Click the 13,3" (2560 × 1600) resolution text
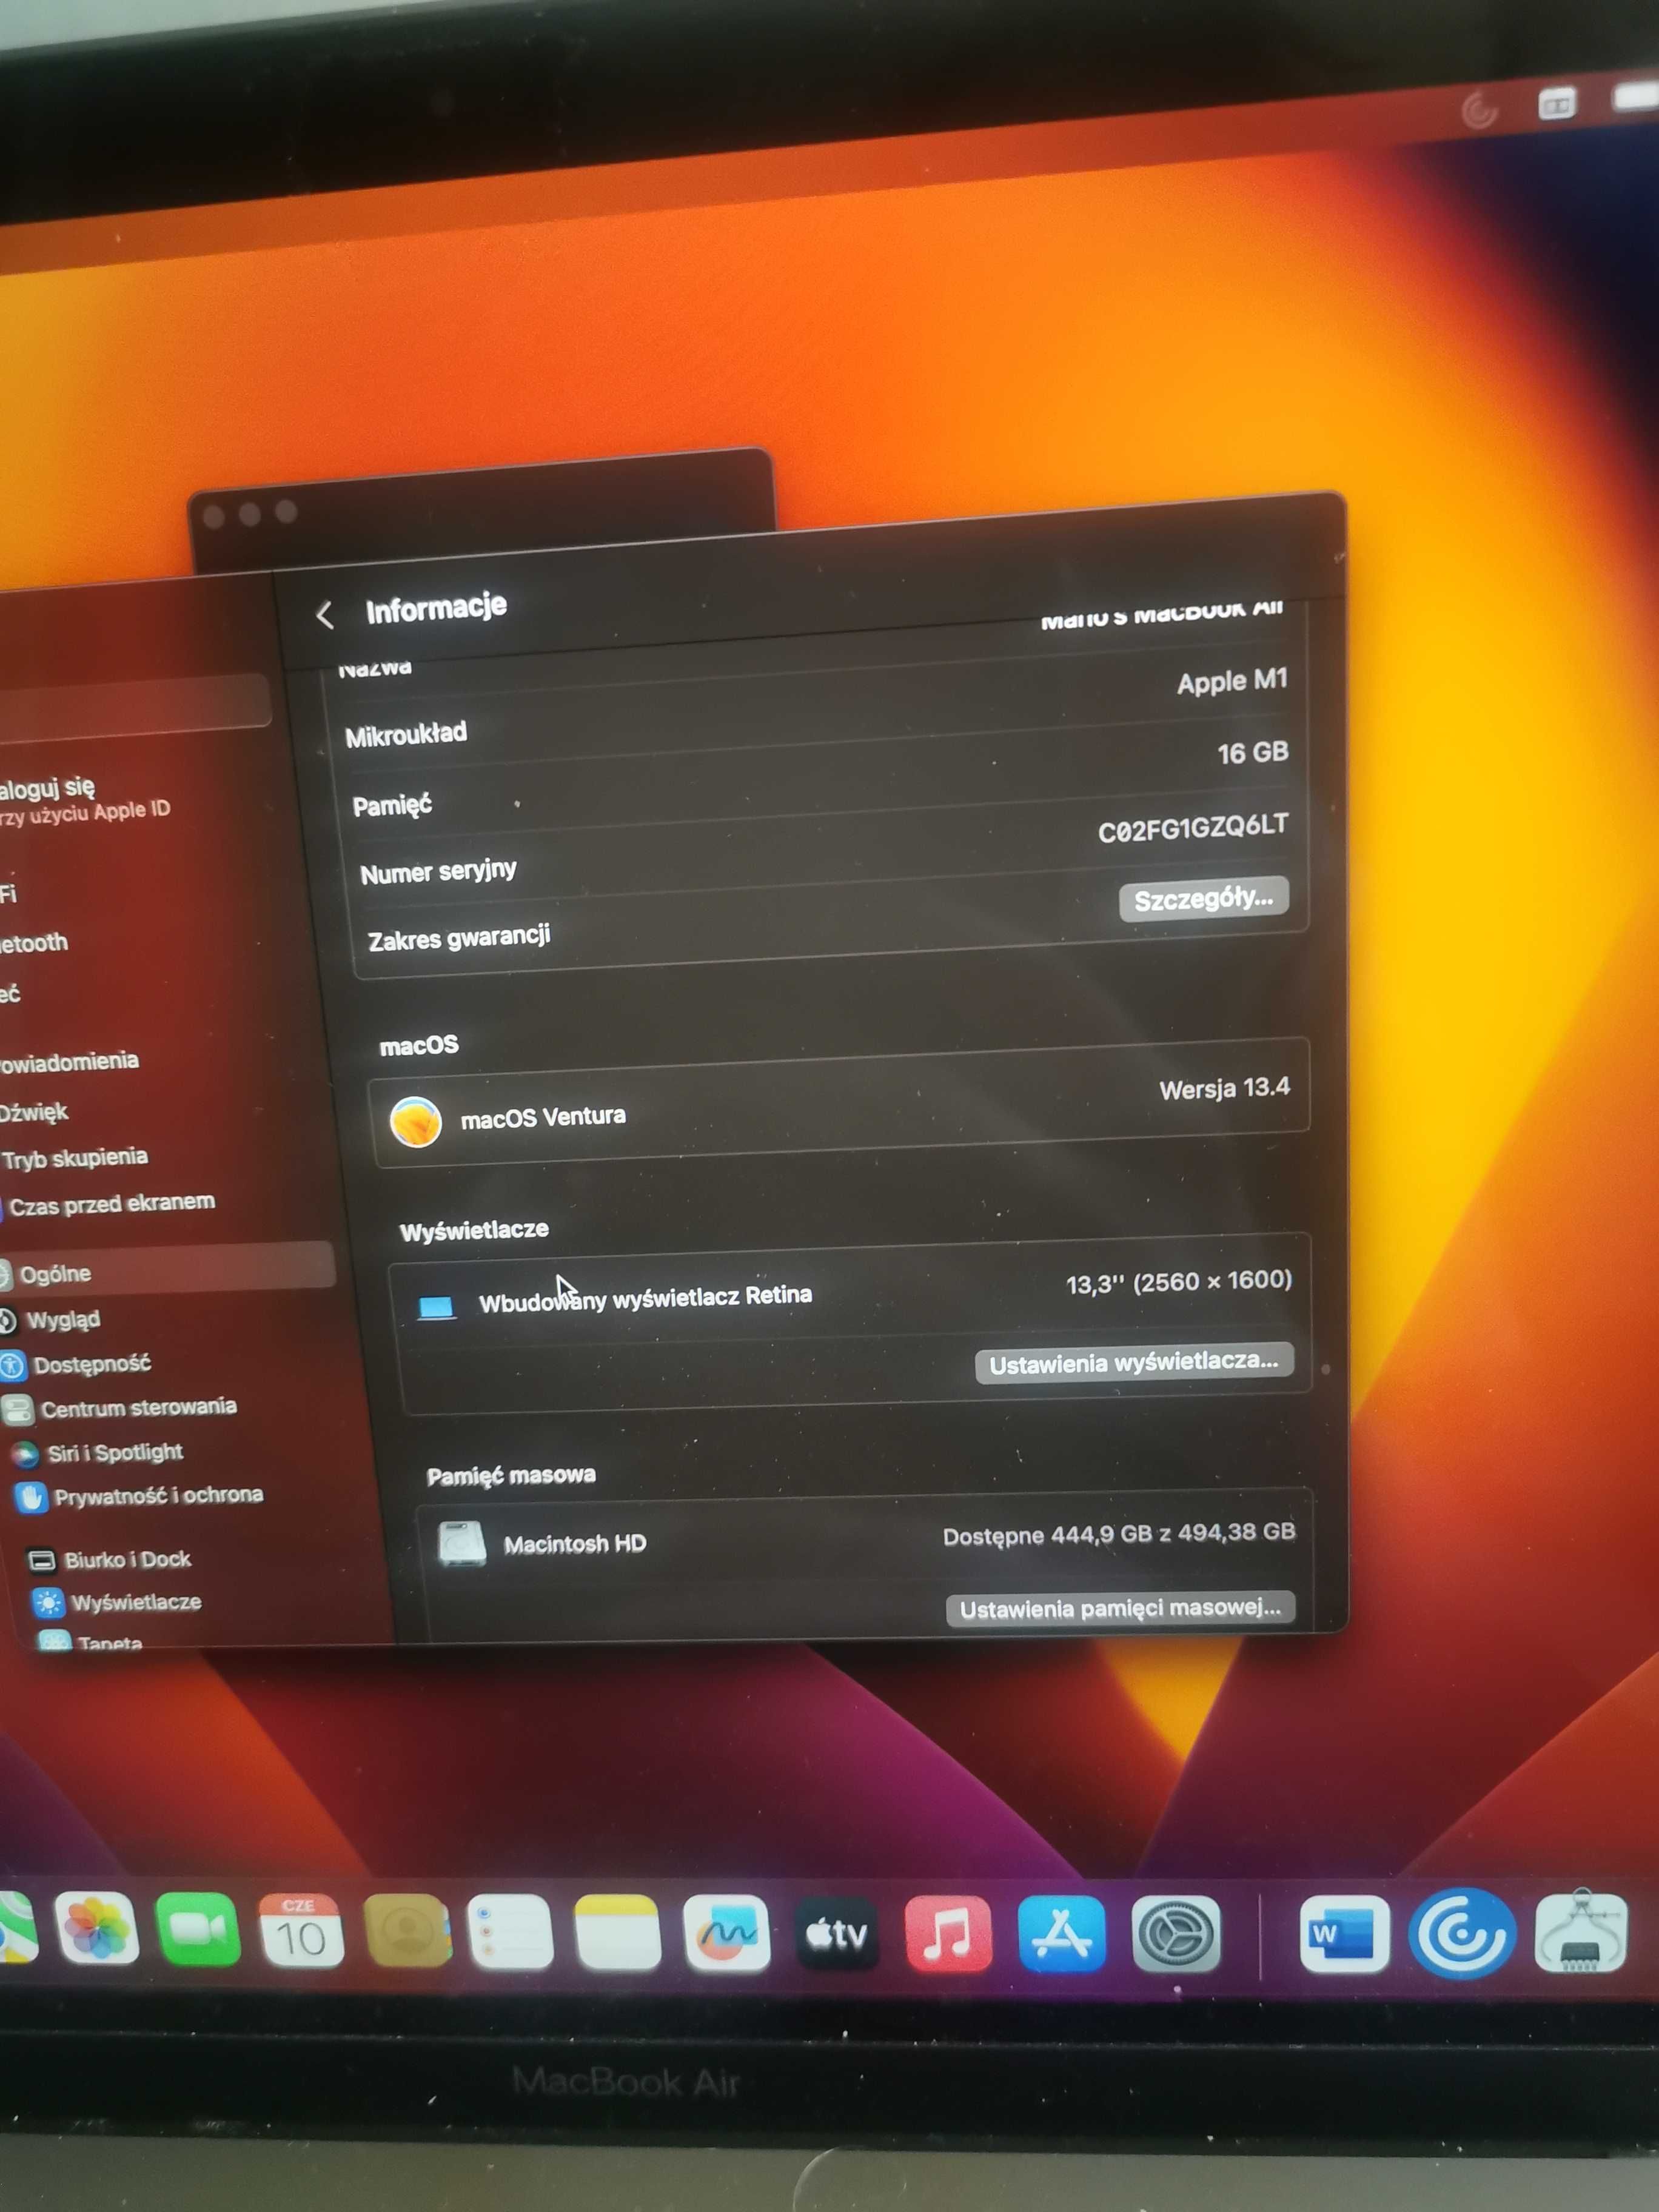1659x2212 pixels. [x=1178, y=1282]
